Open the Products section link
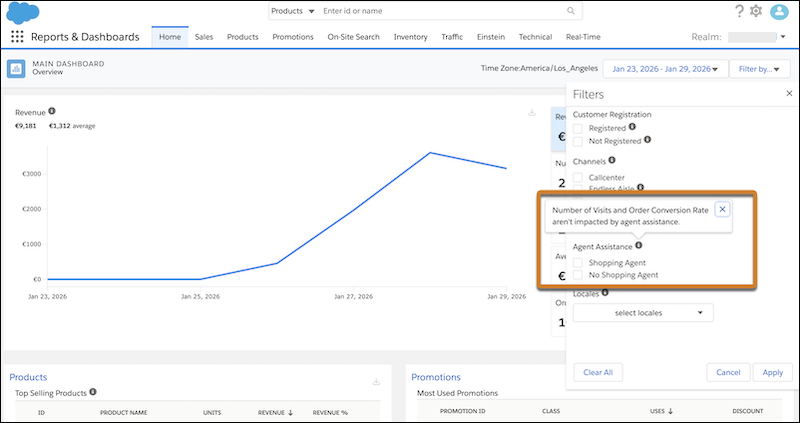Viewport: 800px width, 423px height. (x=28, y=377)
